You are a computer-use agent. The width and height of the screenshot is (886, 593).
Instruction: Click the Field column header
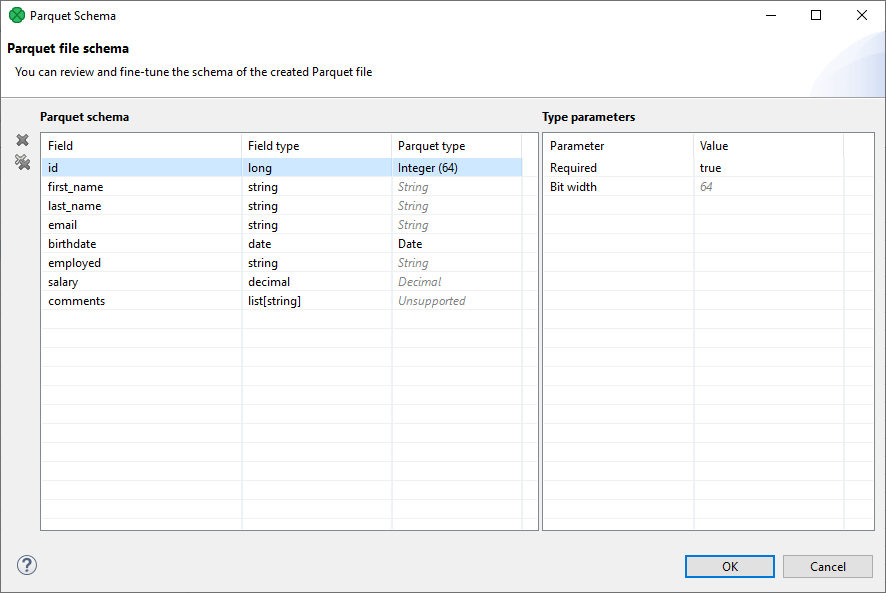pyautogui.click(x=140, y=146)
